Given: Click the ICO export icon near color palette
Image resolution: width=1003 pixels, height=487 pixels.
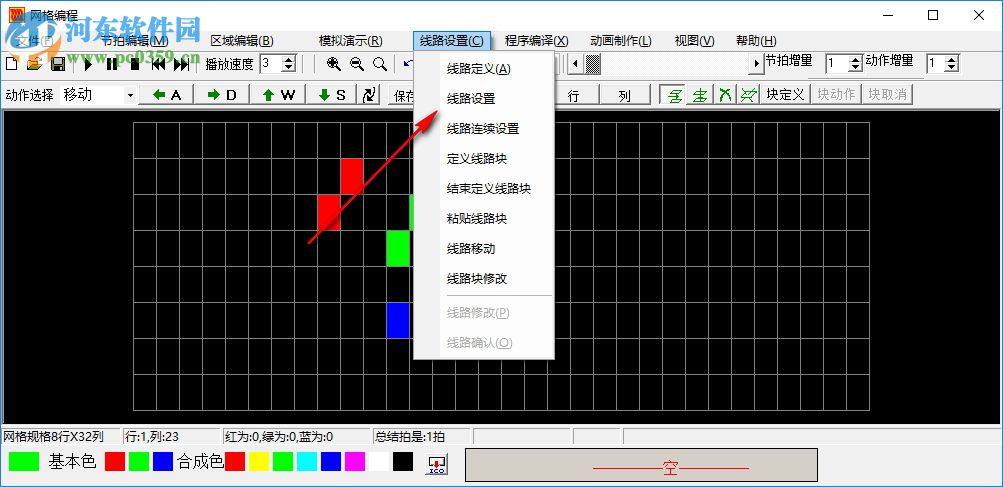Looking at the screenshot, I should [437, 464].
